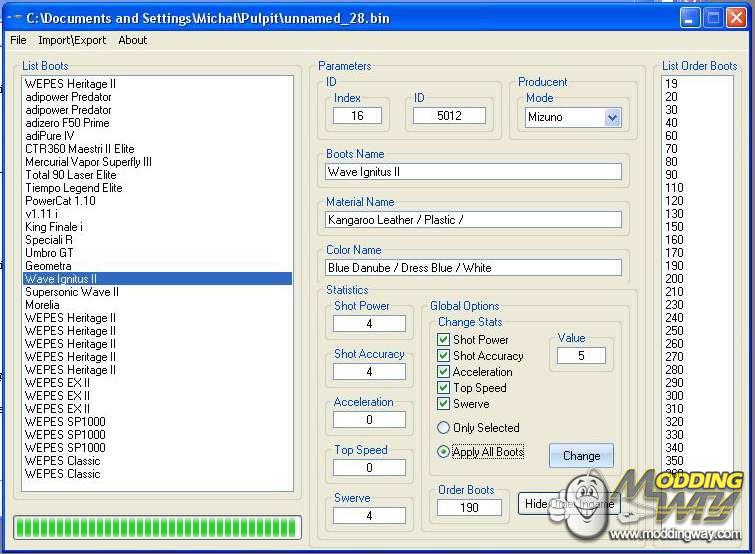Click the Global Options Value field

[x=578, y=356]
